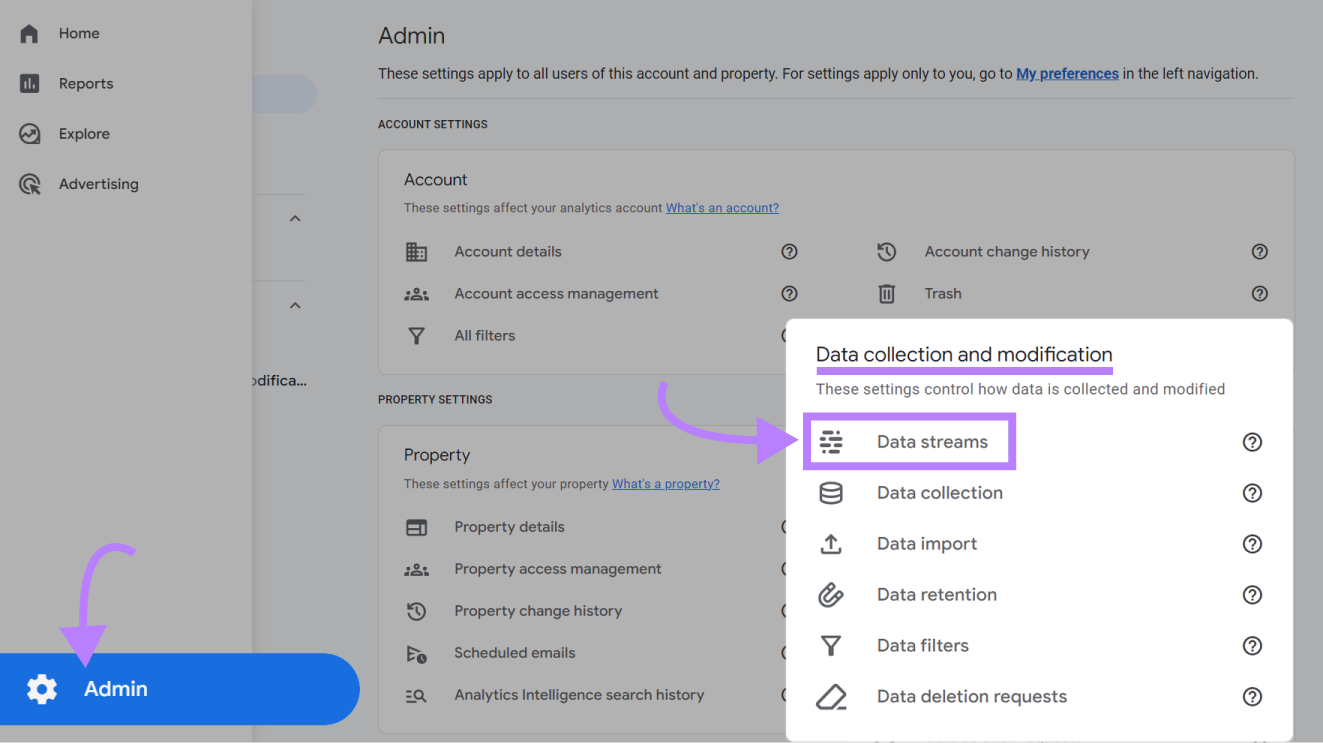Image resolution: width=1323 pixels, height=743 pixels.
Task: Open the My preferences link
Action: coord(1067,73)
